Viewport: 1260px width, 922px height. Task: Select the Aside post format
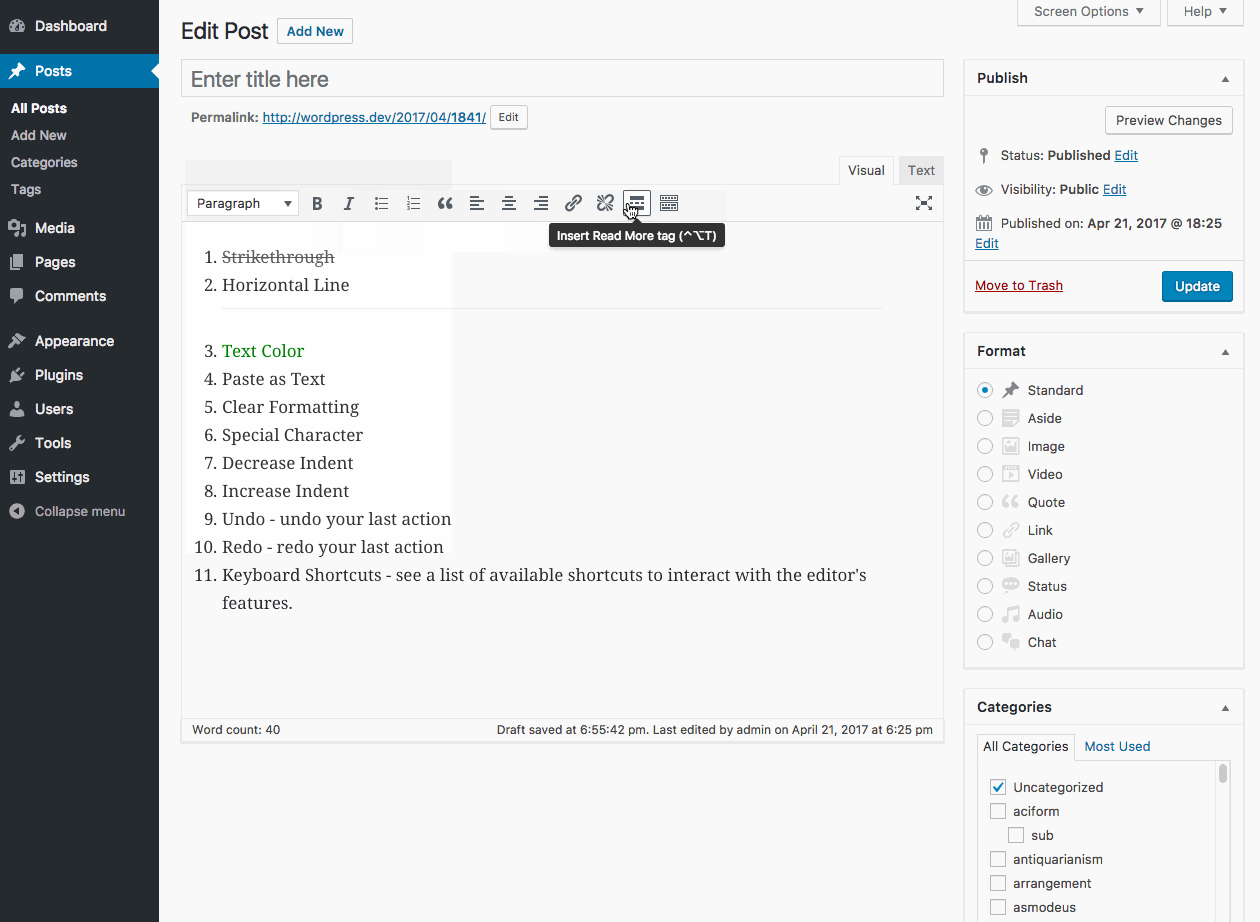(985, 418)
